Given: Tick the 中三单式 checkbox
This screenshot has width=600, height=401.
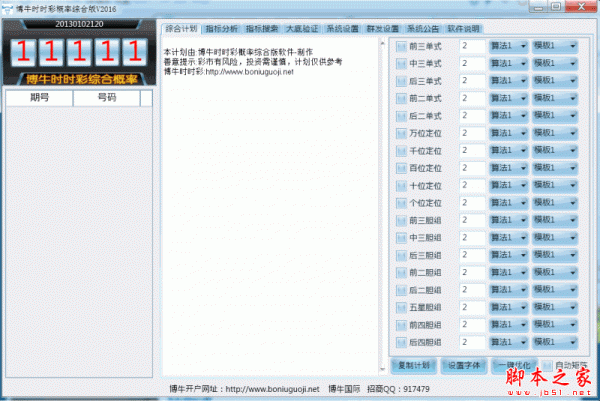Looking at the screenshot, I should coord(401,64).
